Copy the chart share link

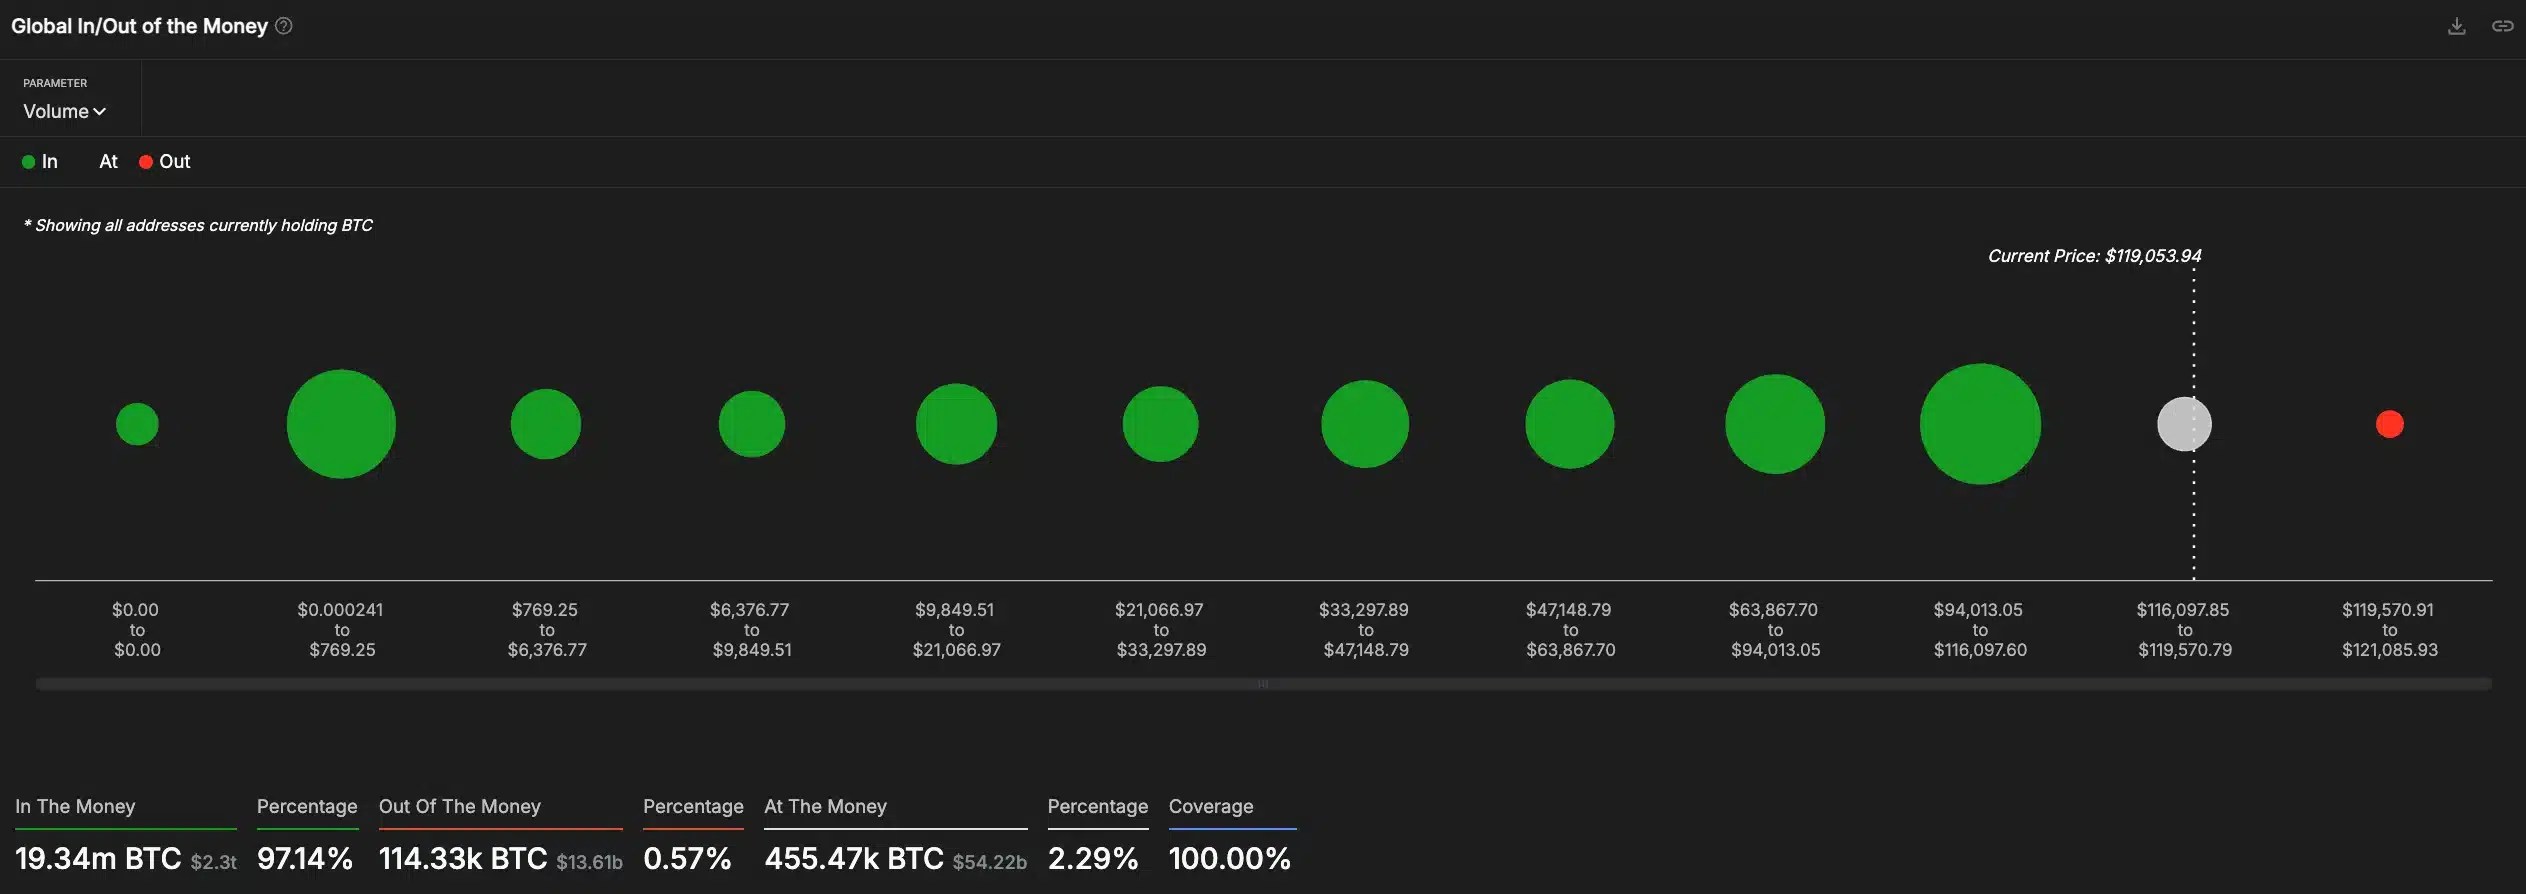2503,26
